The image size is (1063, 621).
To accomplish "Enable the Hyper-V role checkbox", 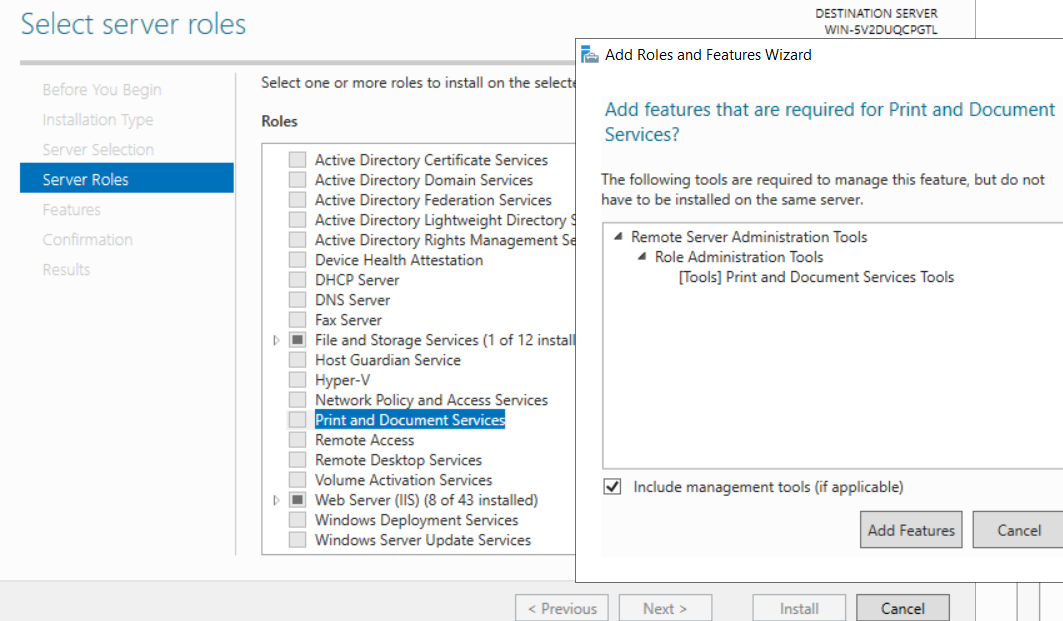I will 297,380.
